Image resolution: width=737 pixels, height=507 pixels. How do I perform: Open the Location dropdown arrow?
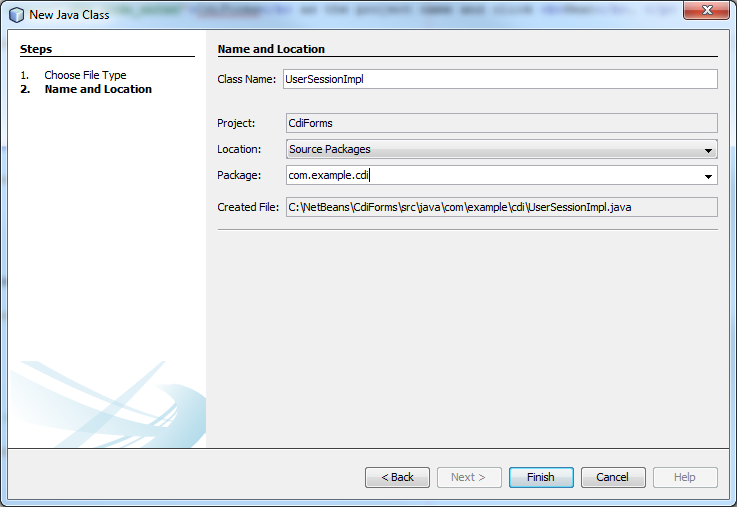tap(708, 150)
